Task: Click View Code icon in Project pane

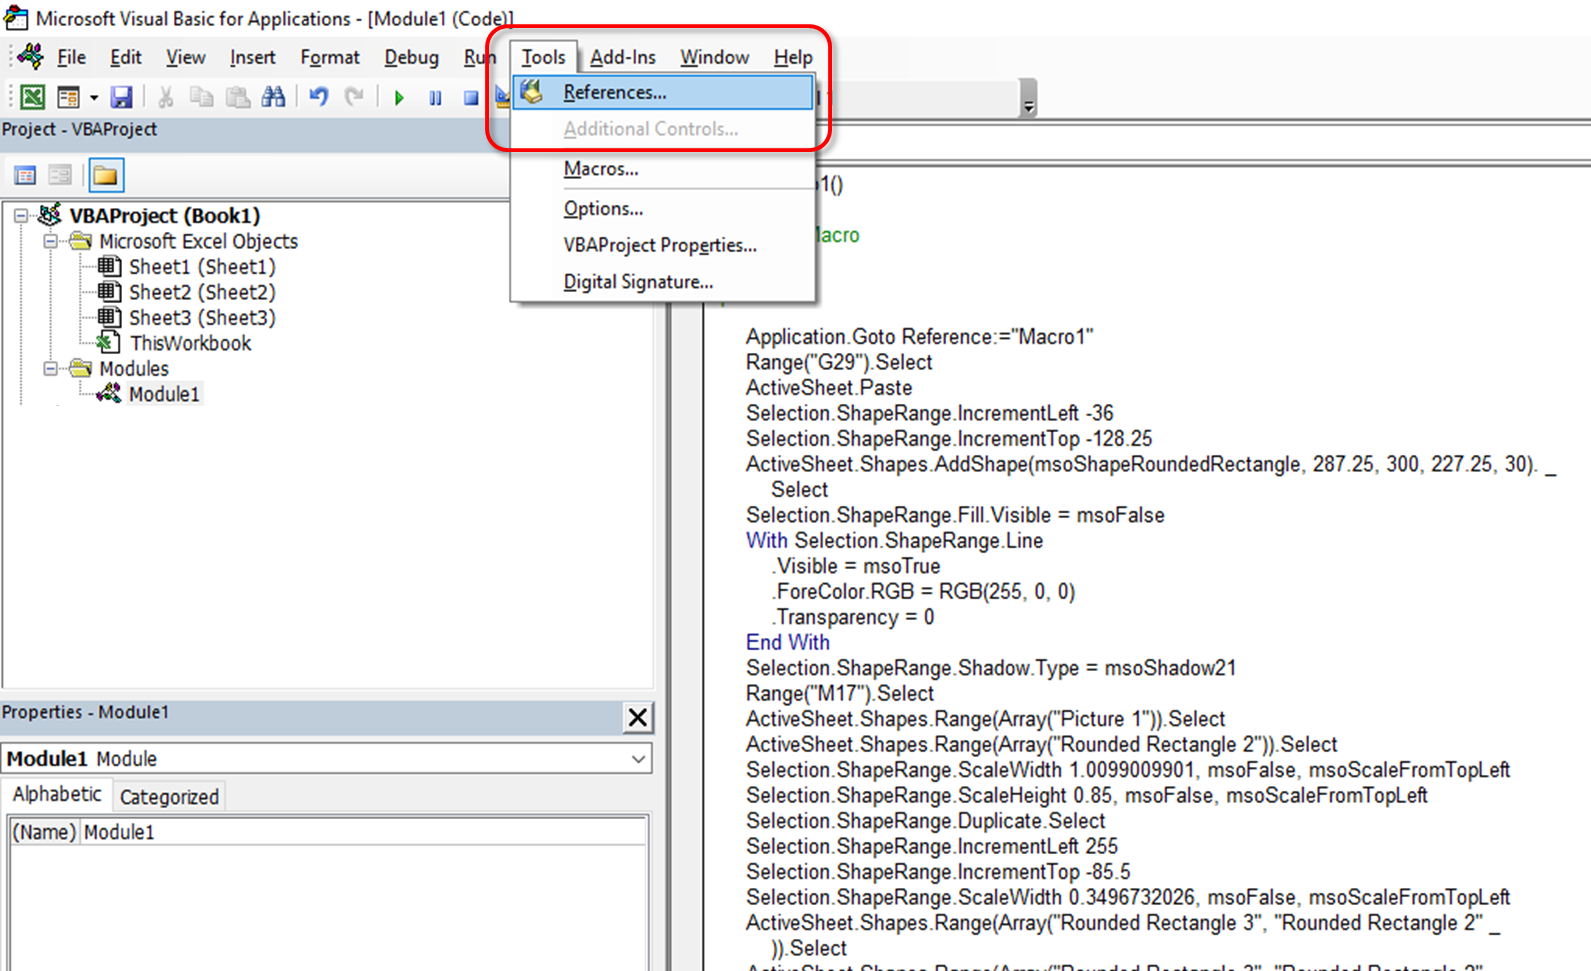Action: (25, 176)
